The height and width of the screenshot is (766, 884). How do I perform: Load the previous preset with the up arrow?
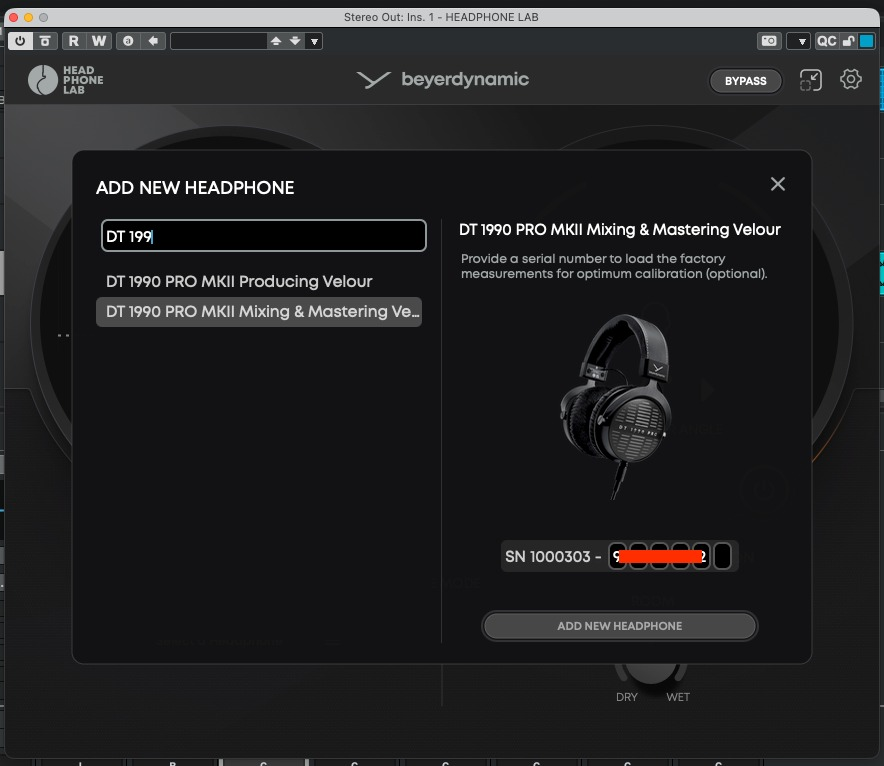[x=276, y=41]
